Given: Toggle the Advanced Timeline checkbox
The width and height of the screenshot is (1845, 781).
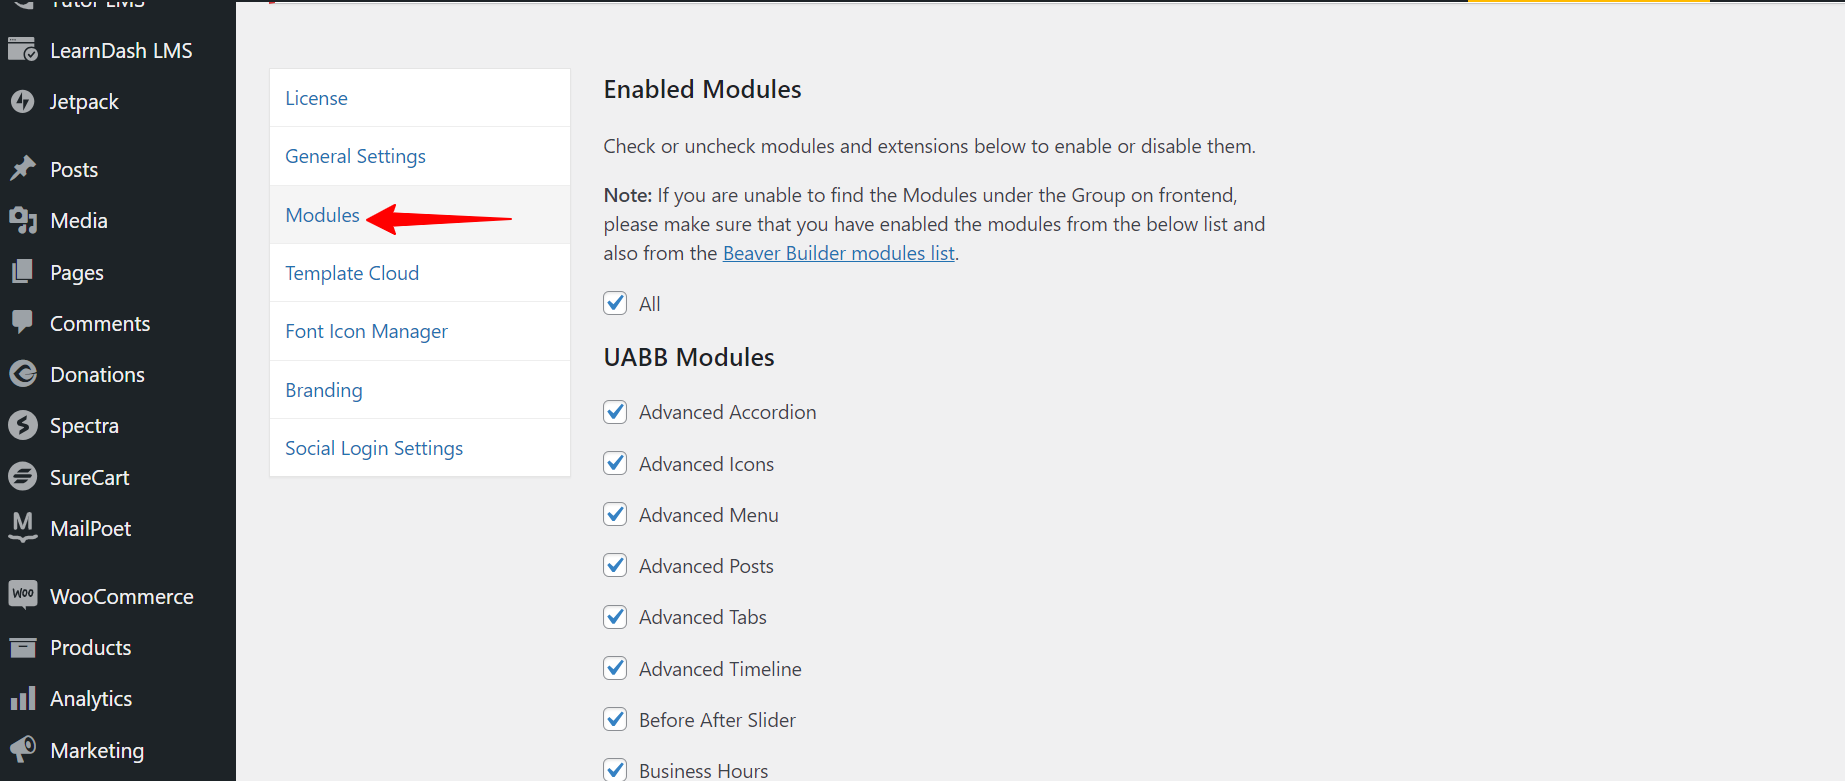Looking at the screenshot, I should 615,668.
